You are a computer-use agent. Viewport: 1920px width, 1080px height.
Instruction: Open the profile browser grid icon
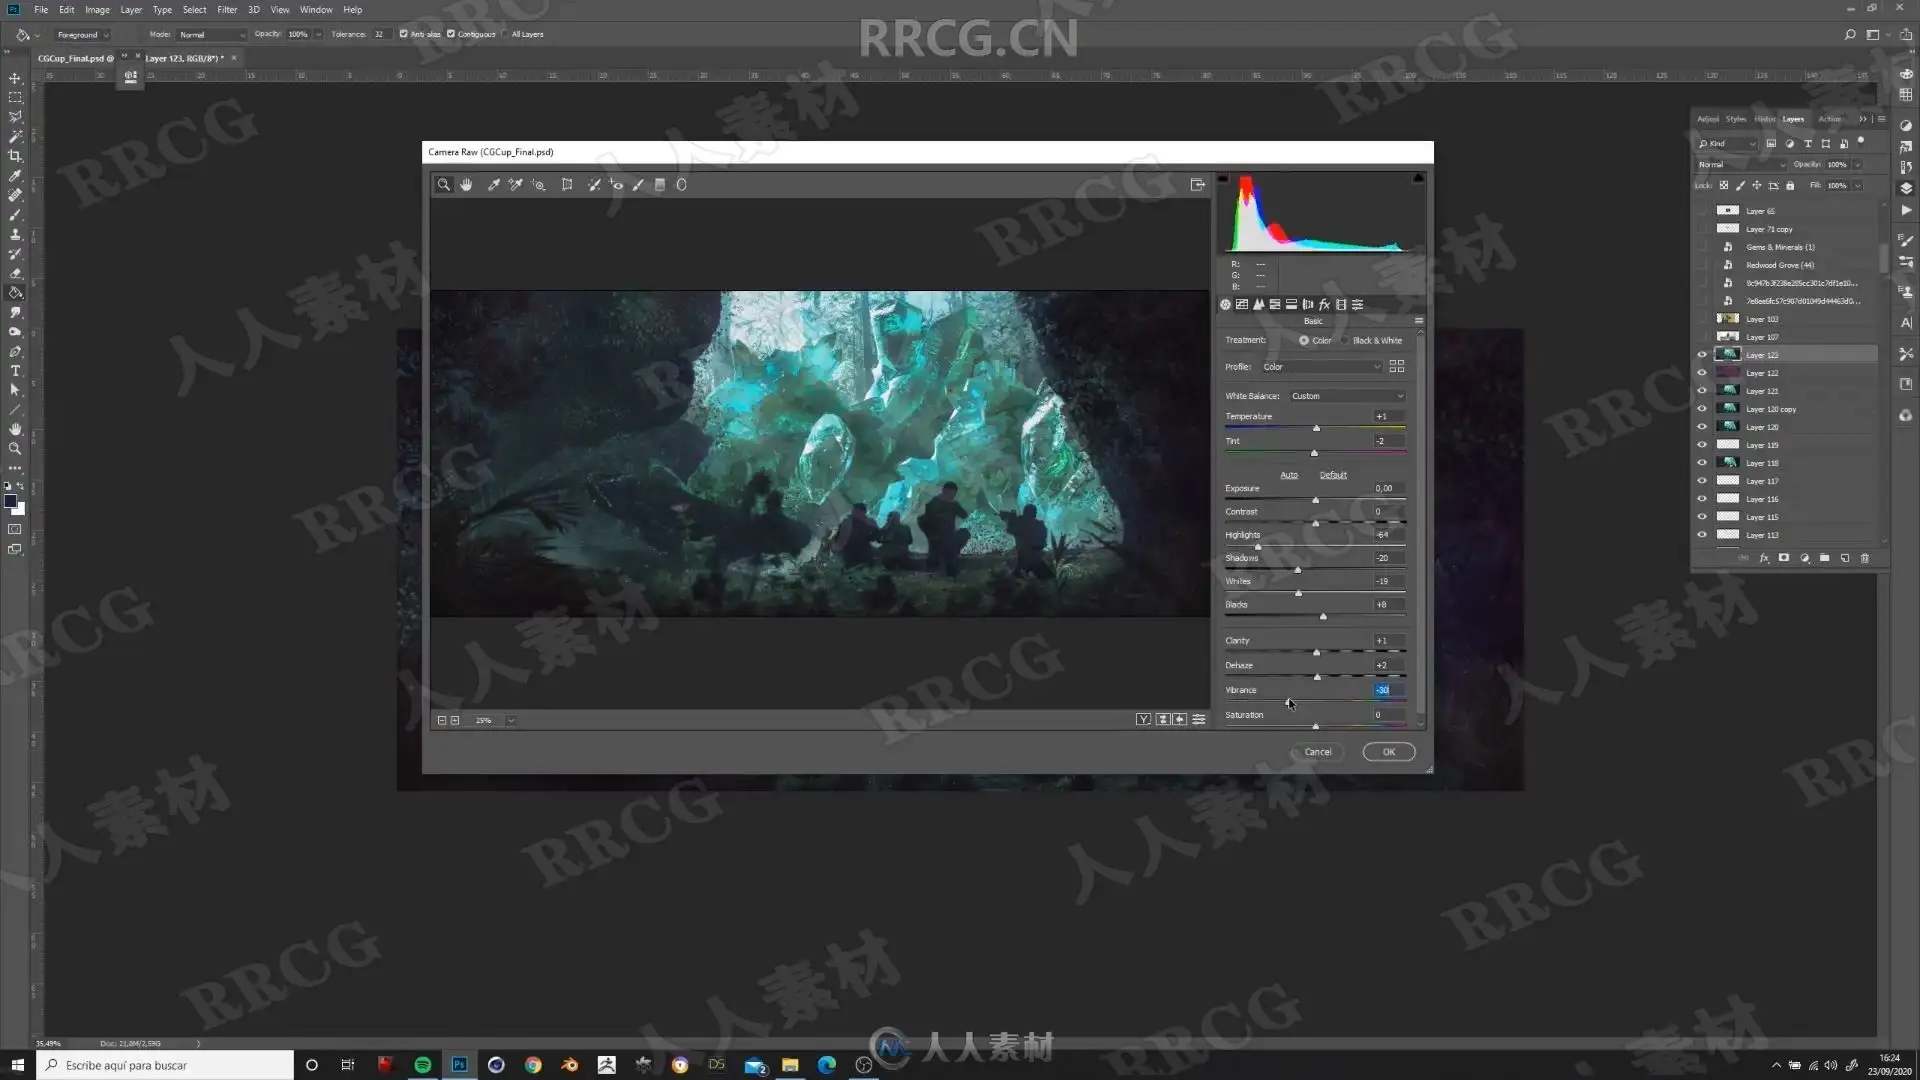[1397, 367]
